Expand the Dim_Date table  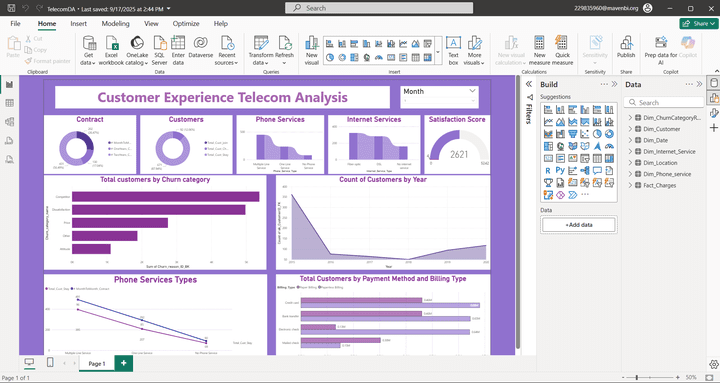coord(630,140)
